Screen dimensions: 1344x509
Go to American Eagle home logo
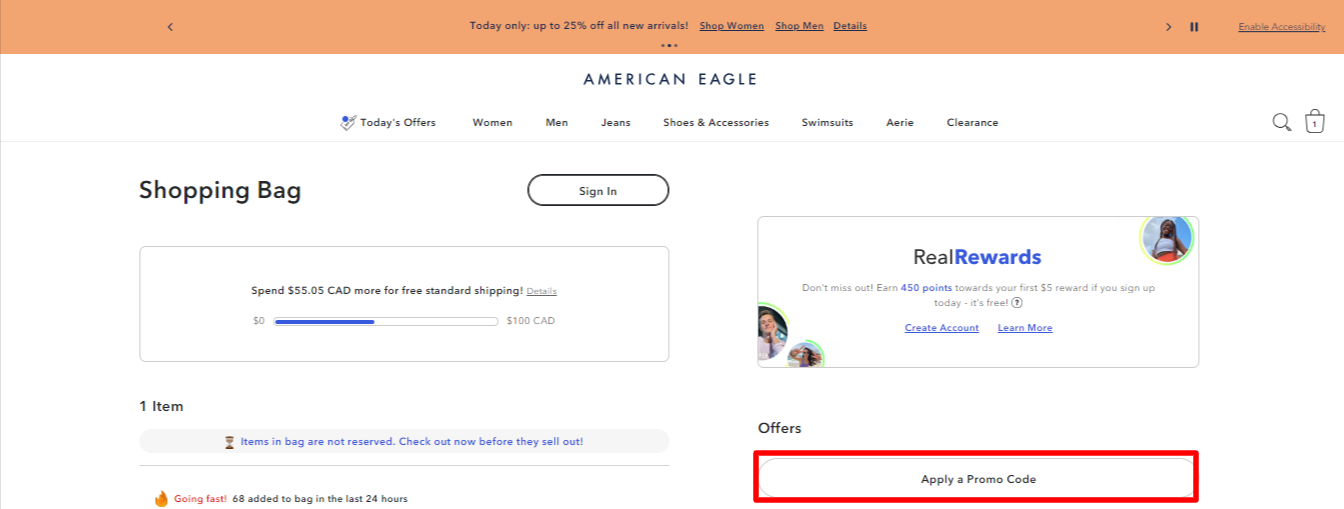tap(670, 79)
